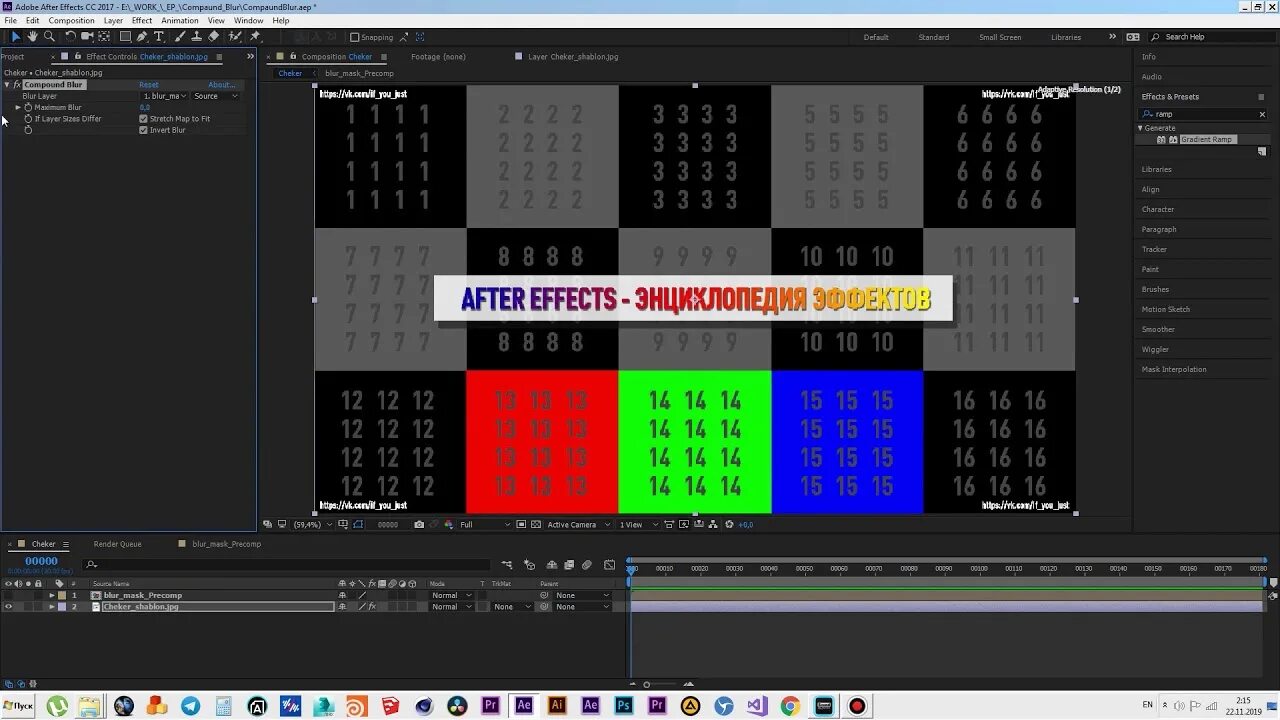Select the Hand tool
This screenshot has width=1280, height=720.
click(x=32, y=37)
